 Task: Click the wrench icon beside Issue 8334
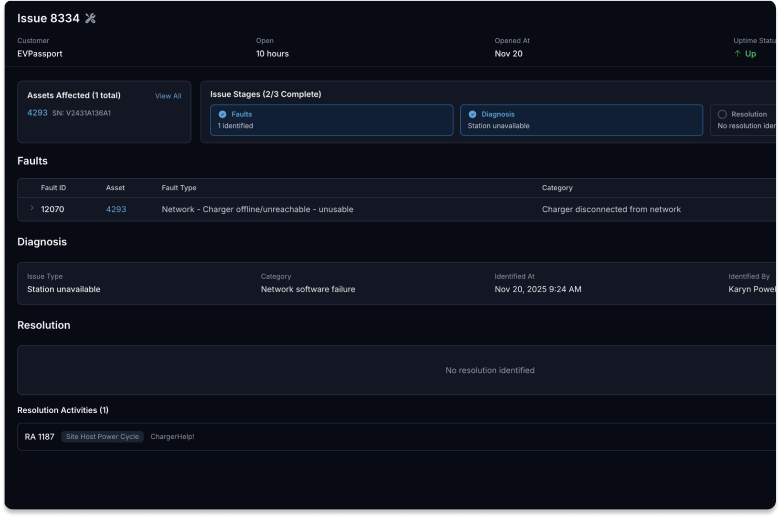(x=91, y=18)
